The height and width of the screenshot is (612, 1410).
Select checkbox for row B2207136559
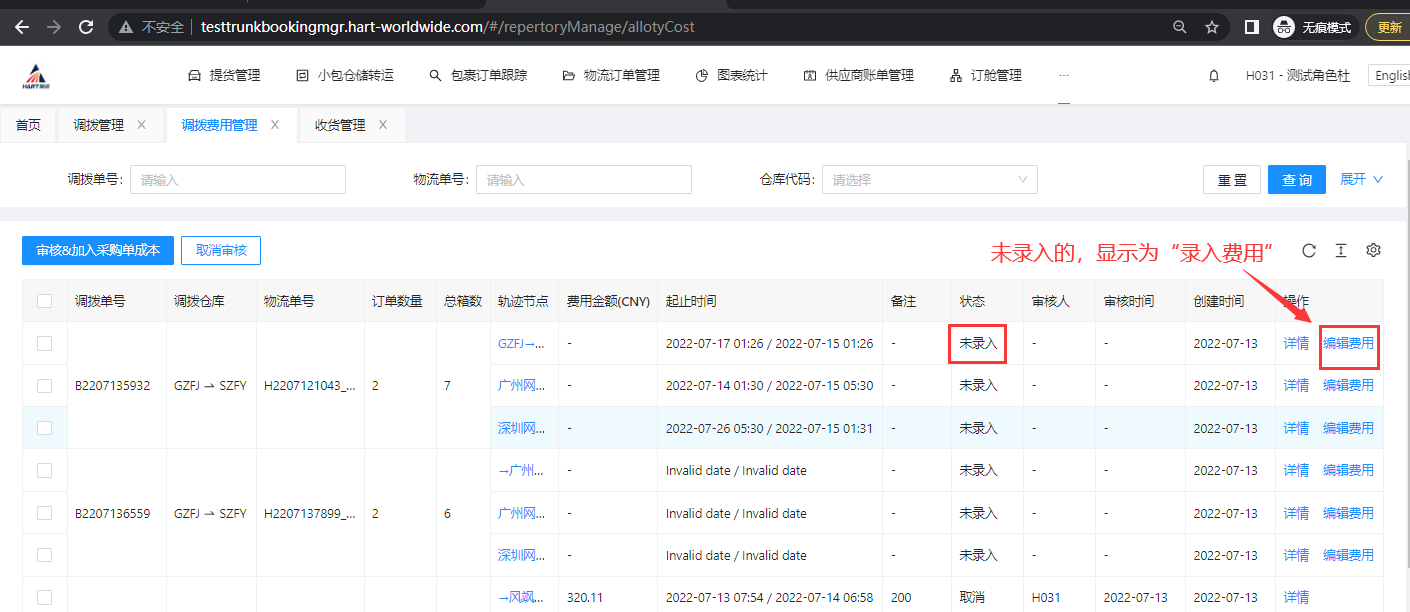[44, 513]
